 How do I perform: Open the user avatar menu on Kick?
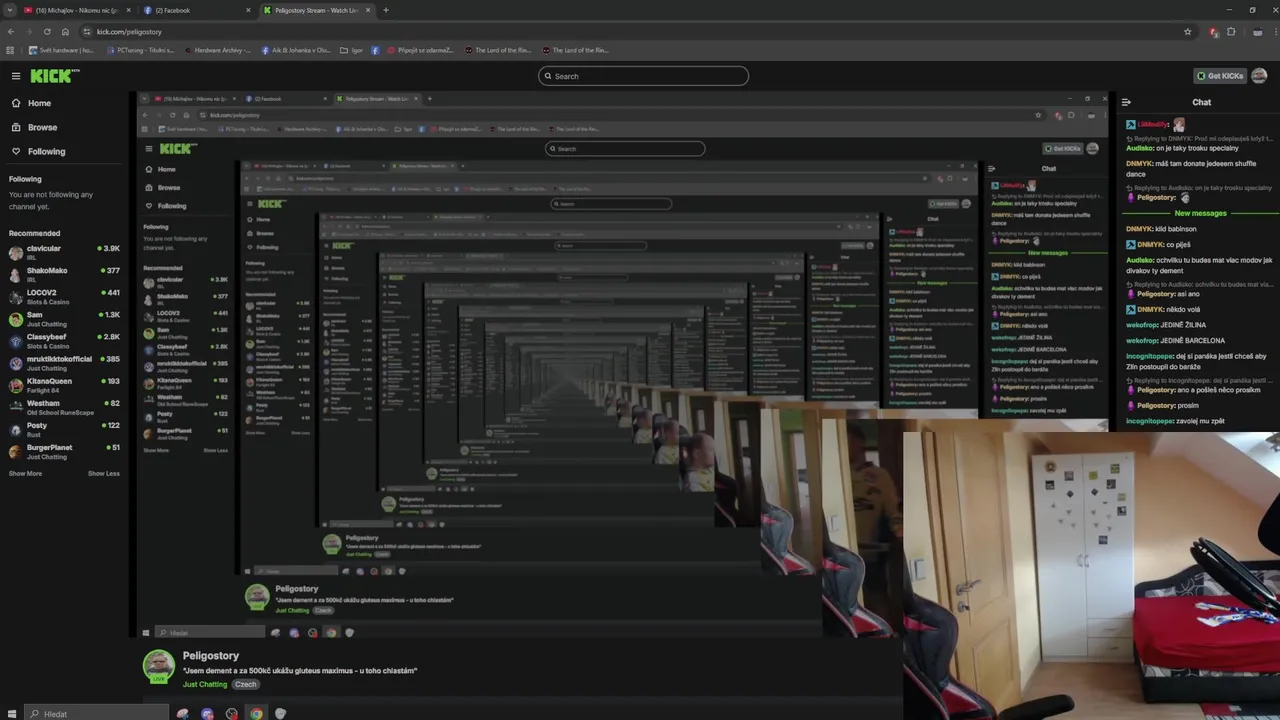coord(1260,76)
